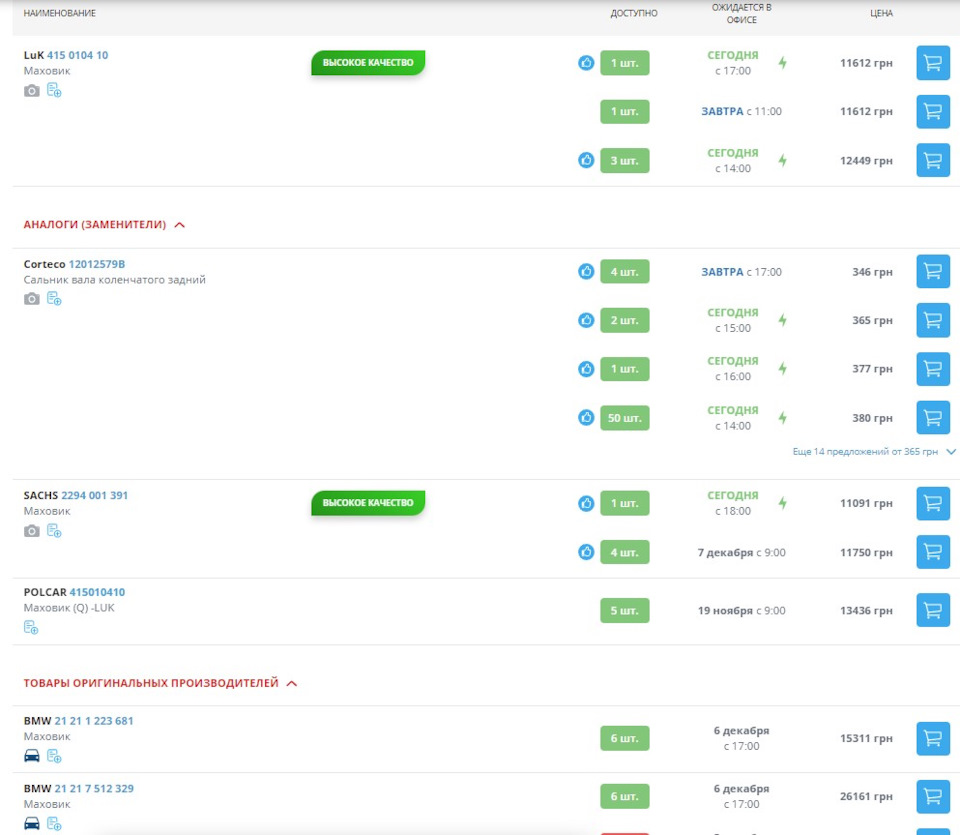The width and height of the screenshot is (960, 835).
Task: Add POLCAR 13436 грн flywheel to cart
Action: click(x=932, y=610)
